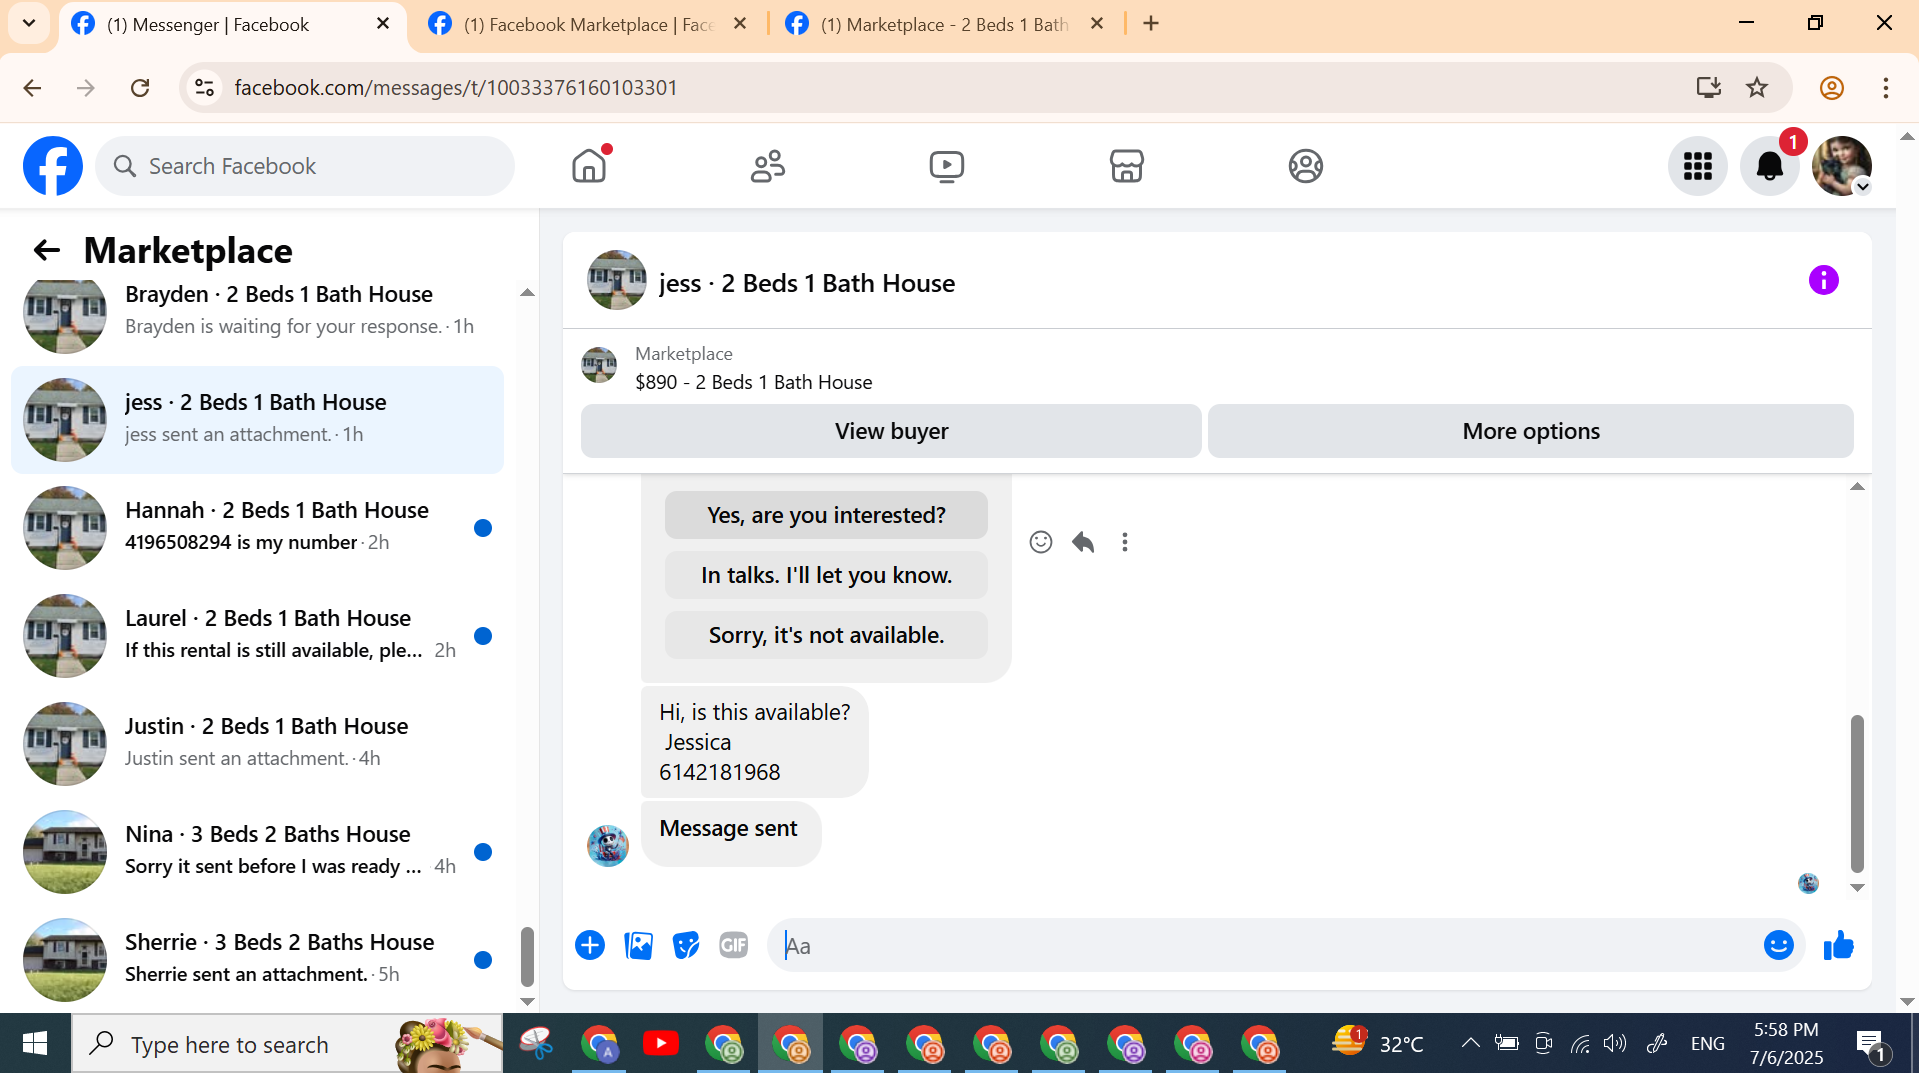Click the reply arrow icon on message
1919x1073 pixels.
[x=1083, y=542]
